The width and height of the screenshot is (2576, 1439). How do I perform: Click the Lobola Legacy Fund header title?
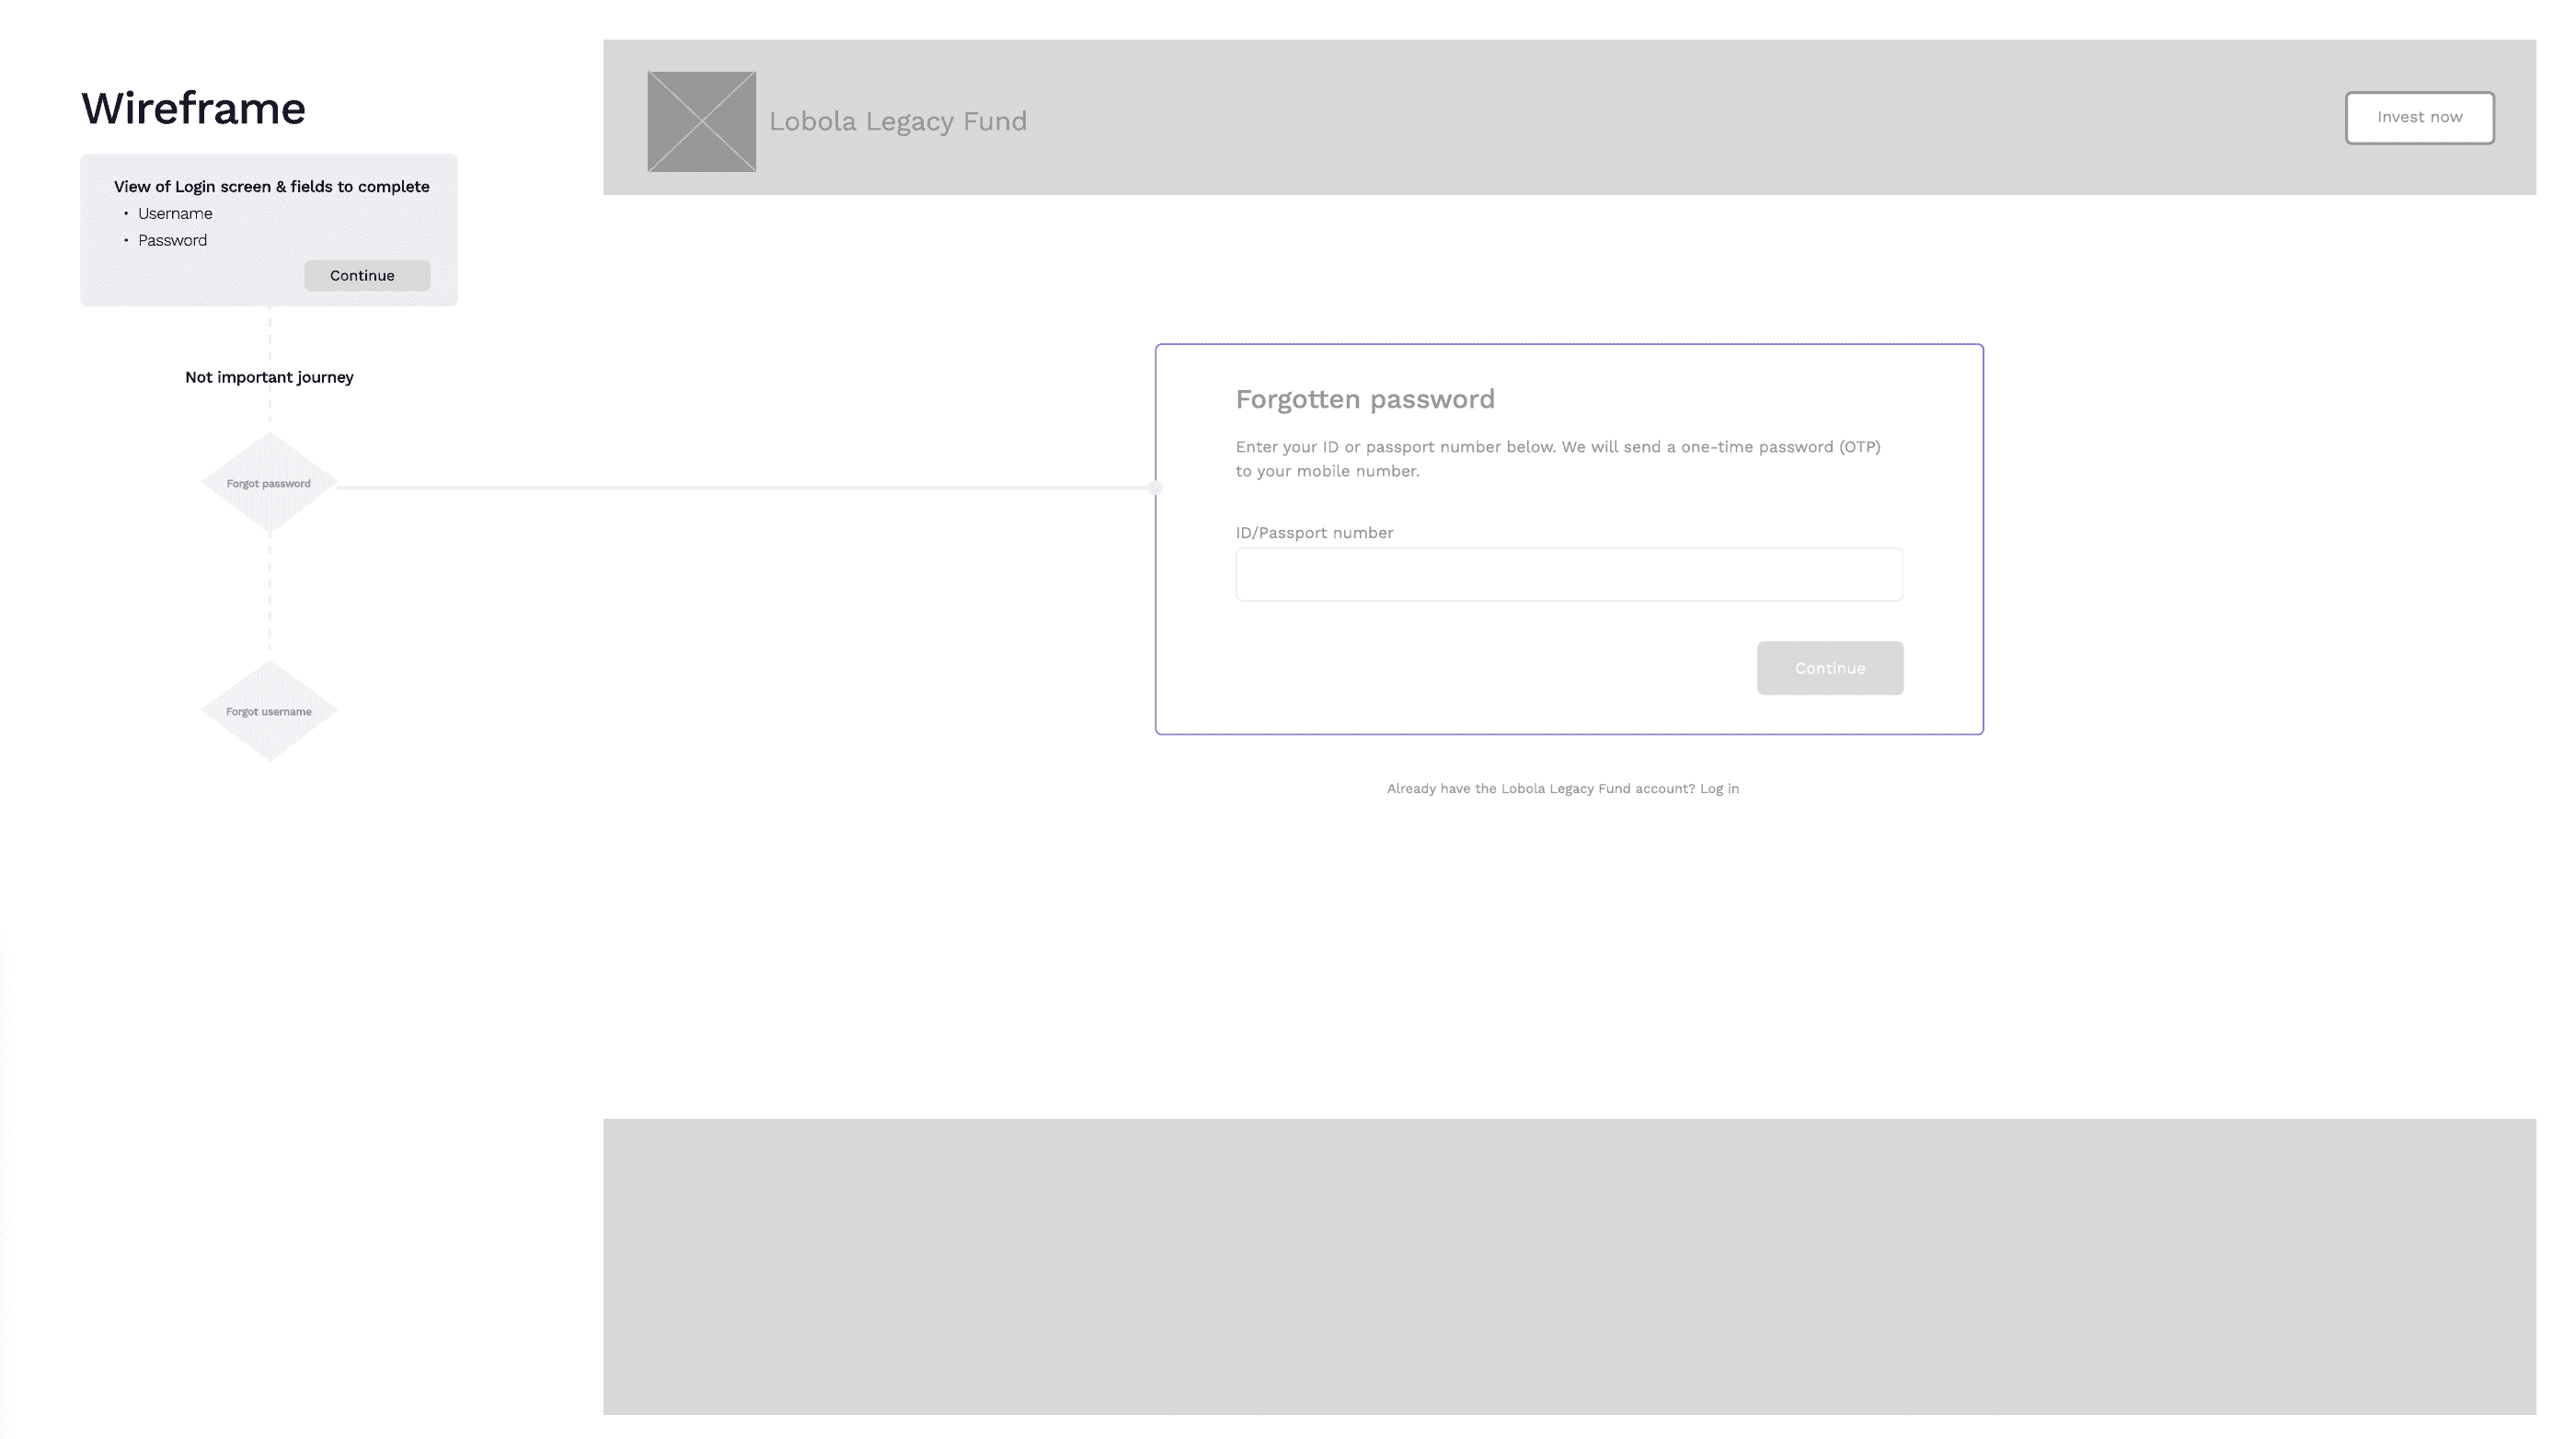897,121
